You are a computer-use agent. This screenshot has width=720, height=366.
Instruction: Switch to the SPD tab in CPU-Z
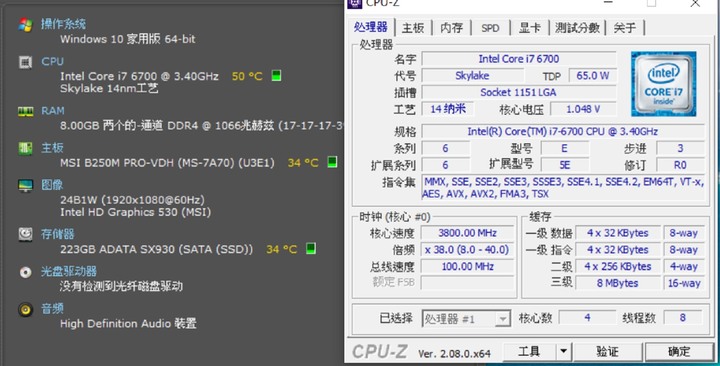[x=490, y=28]
